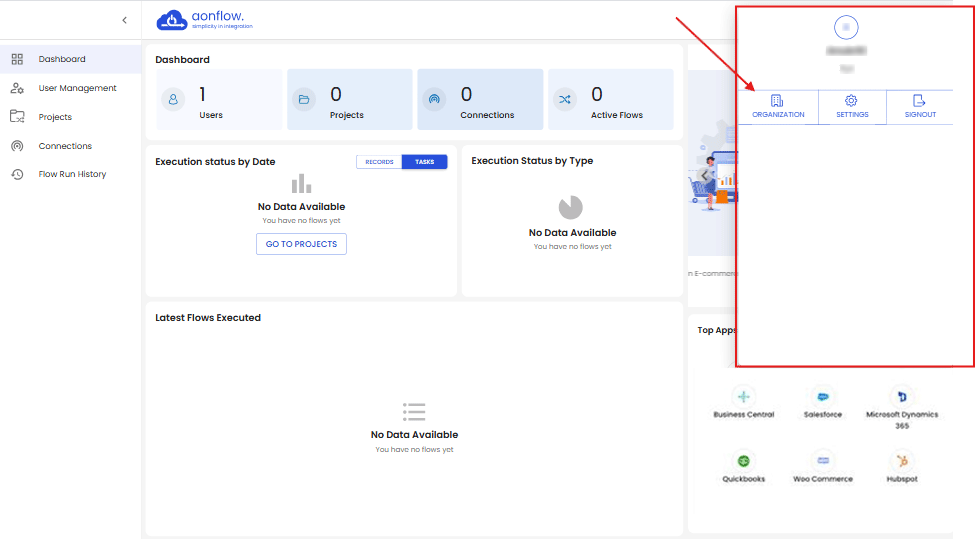Click the previous arrow on banner carousel

pos(704,175)
